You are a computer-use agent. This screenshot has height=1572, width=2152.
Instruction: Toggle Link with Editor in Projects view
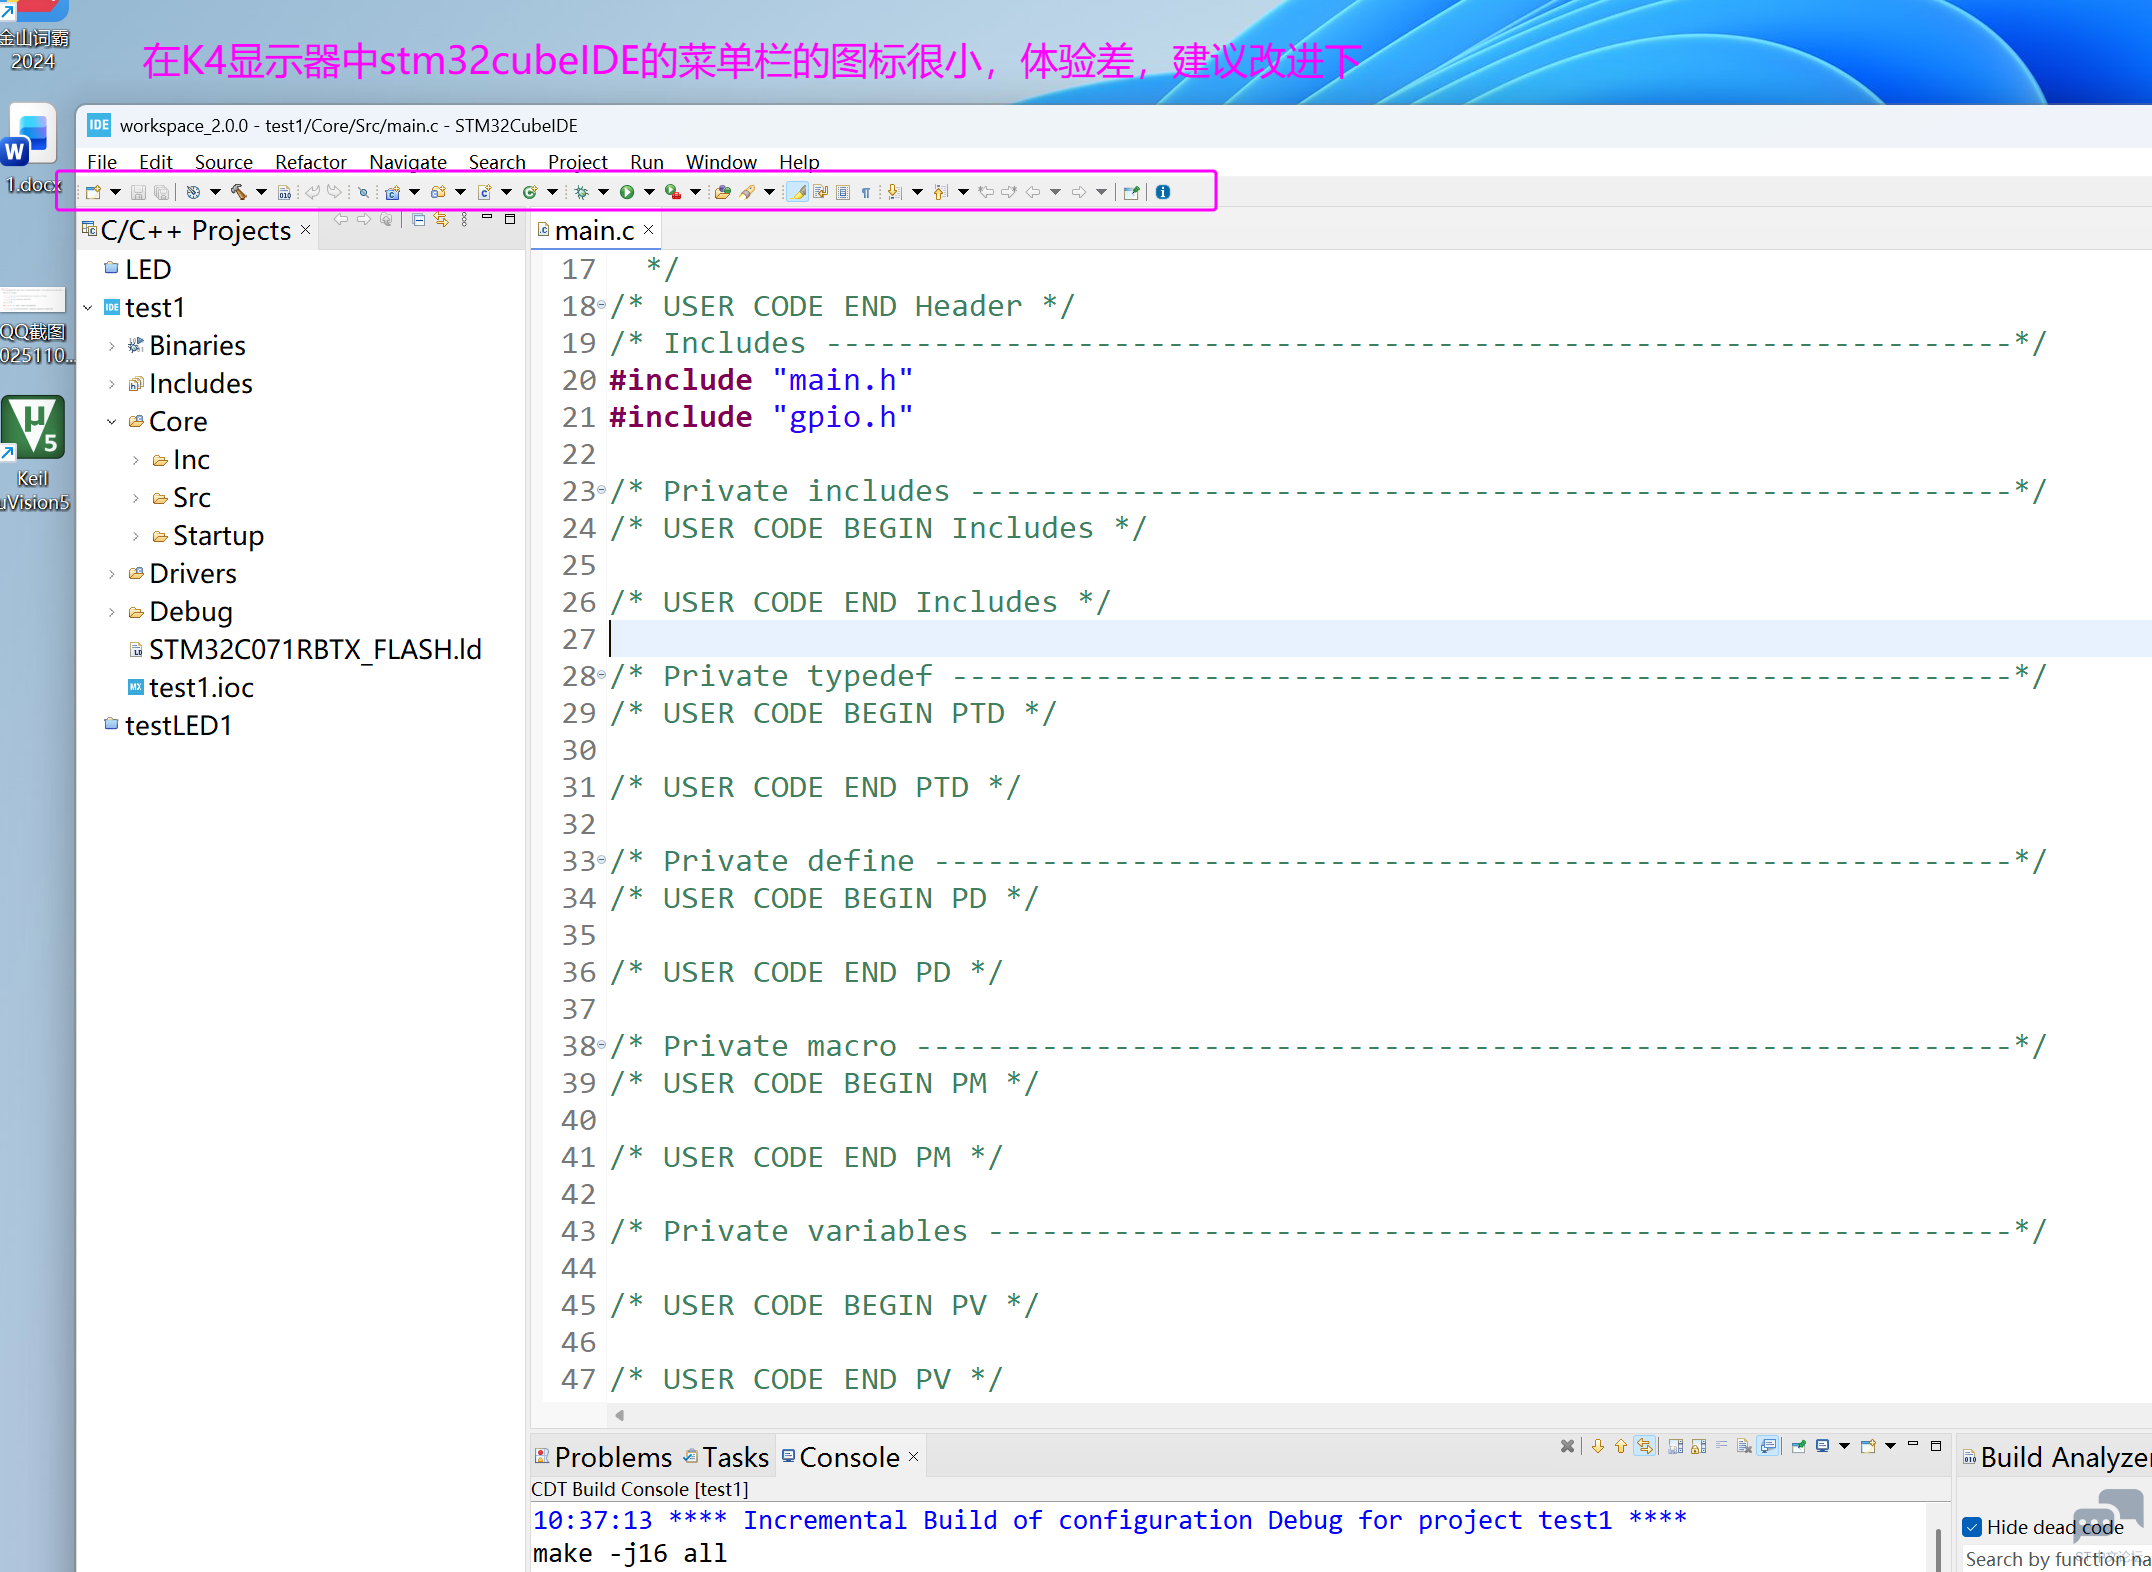click(x=440, y=220)
